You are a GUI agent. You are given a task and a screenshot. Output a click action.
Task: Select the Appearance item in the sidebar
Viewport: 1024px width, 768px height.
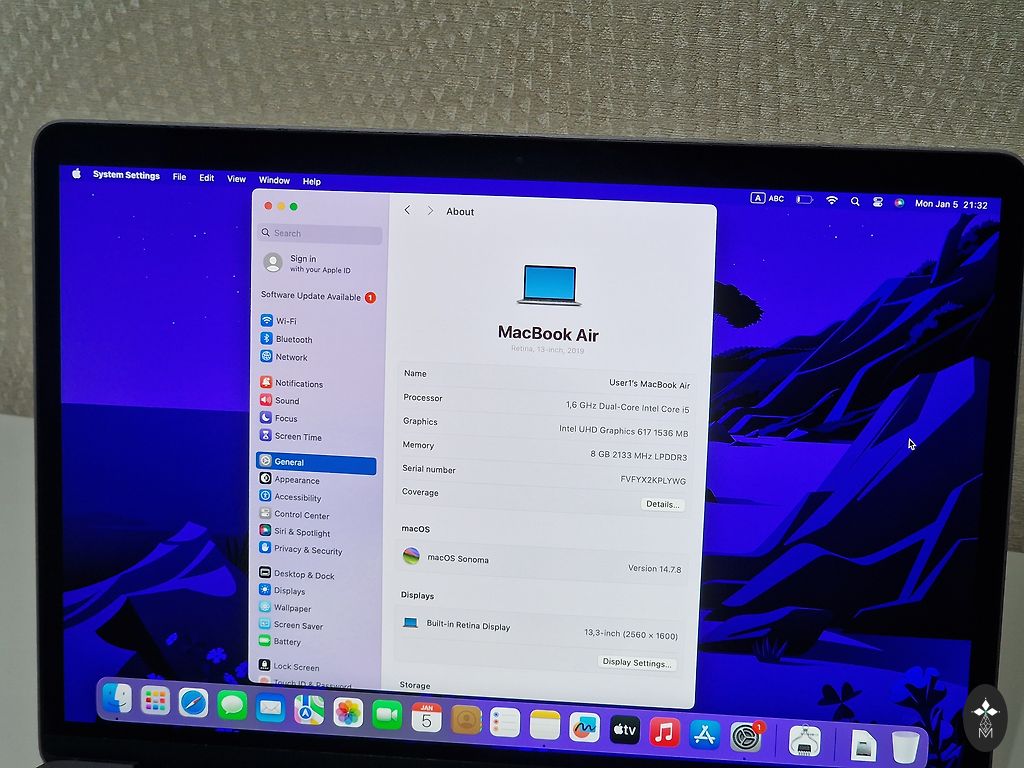tap(296, 480)
